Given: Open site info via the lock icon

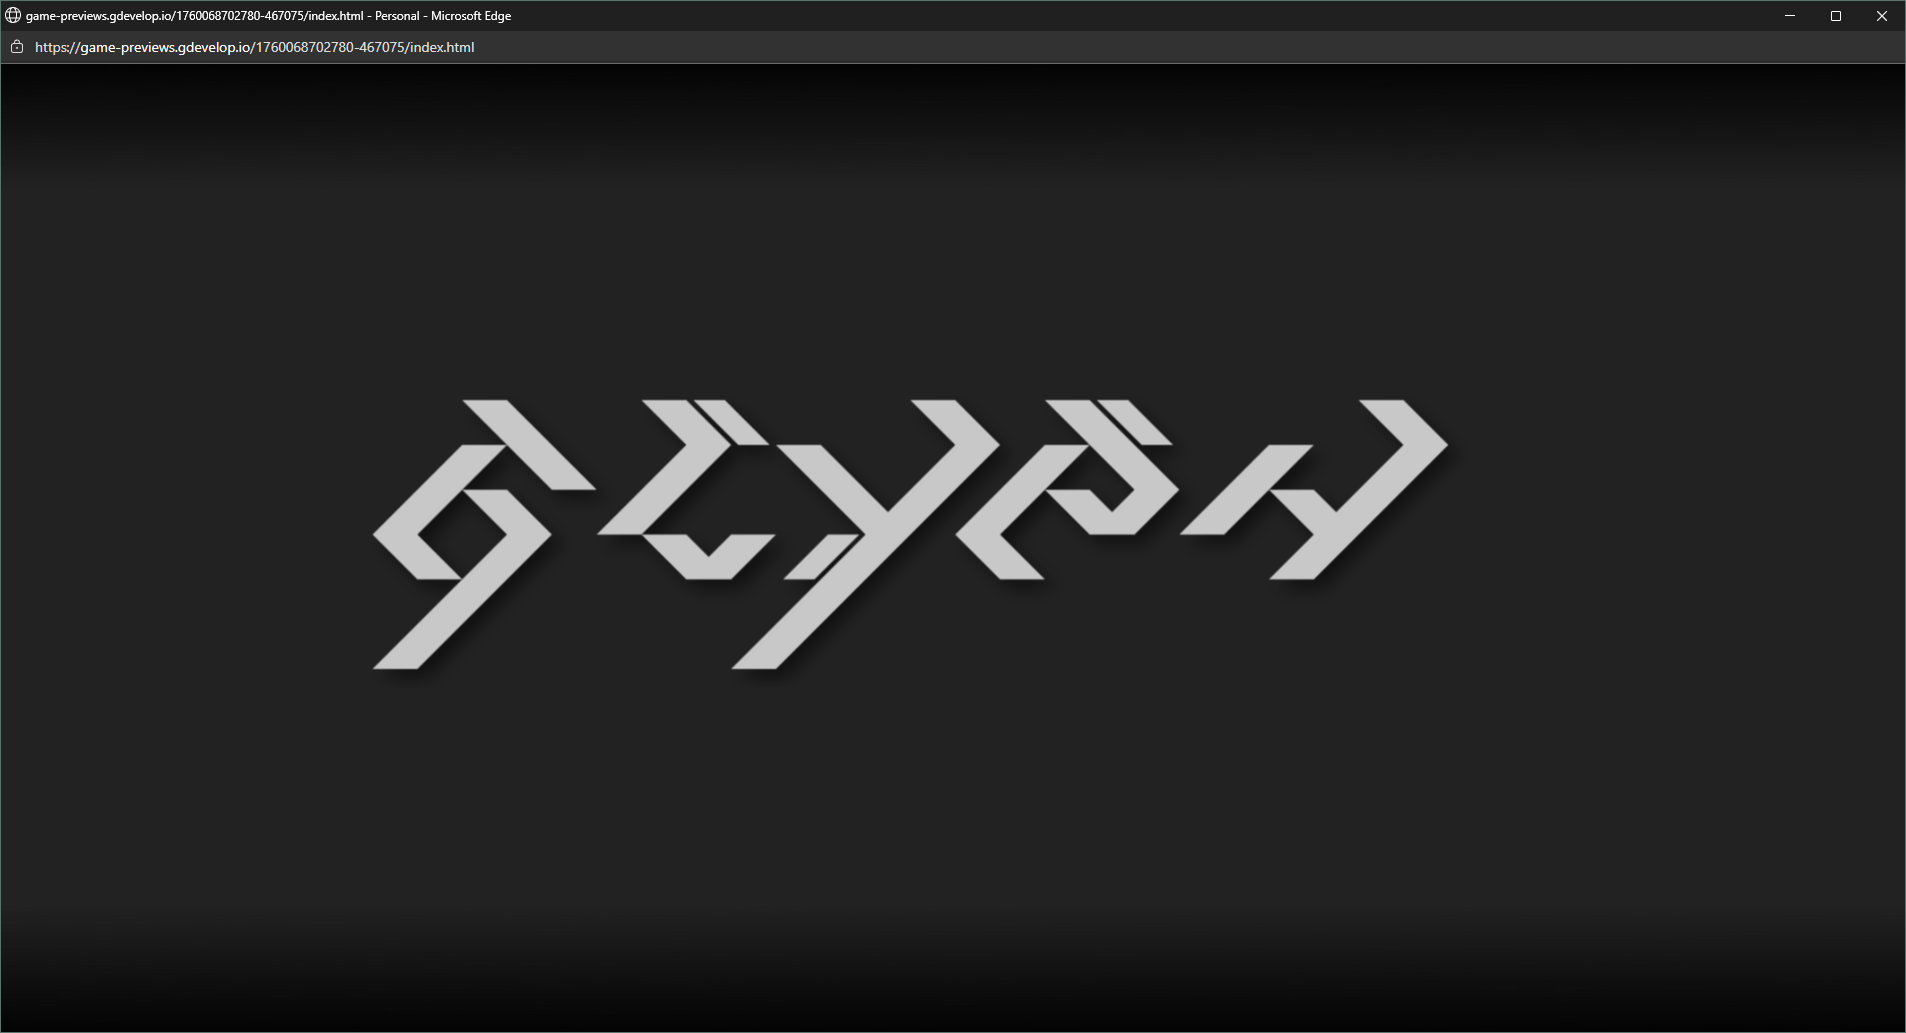Looking at the screenshot, I should pos(17,47).
